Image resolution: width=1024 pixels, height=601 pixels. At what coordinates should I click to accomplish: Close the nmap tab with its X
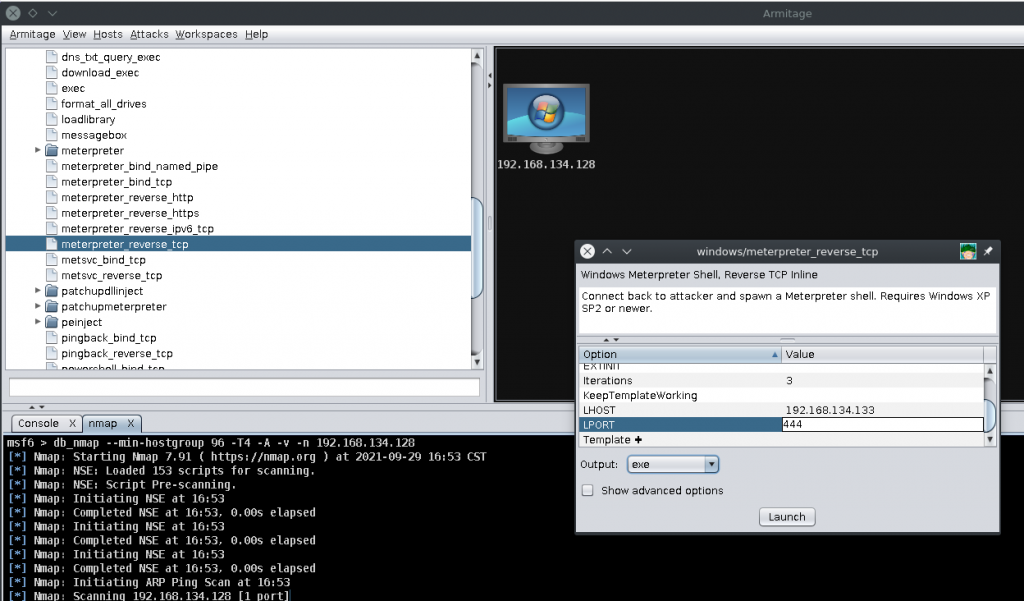131,423
